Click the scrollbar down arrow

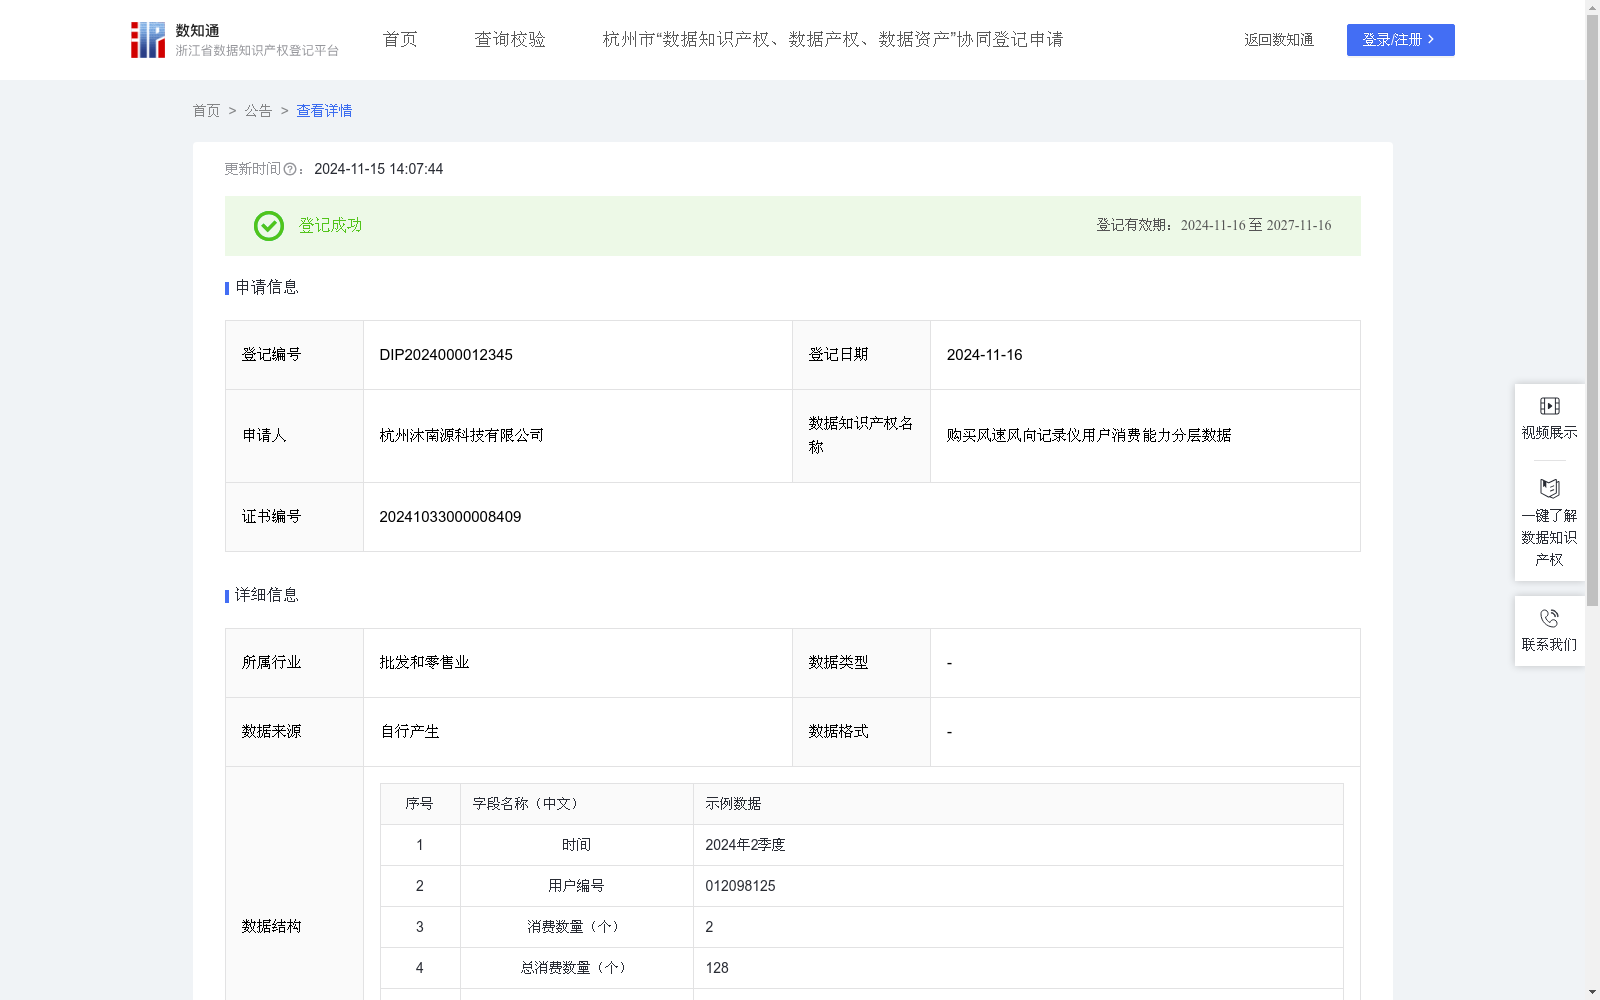pos(1592,992)
